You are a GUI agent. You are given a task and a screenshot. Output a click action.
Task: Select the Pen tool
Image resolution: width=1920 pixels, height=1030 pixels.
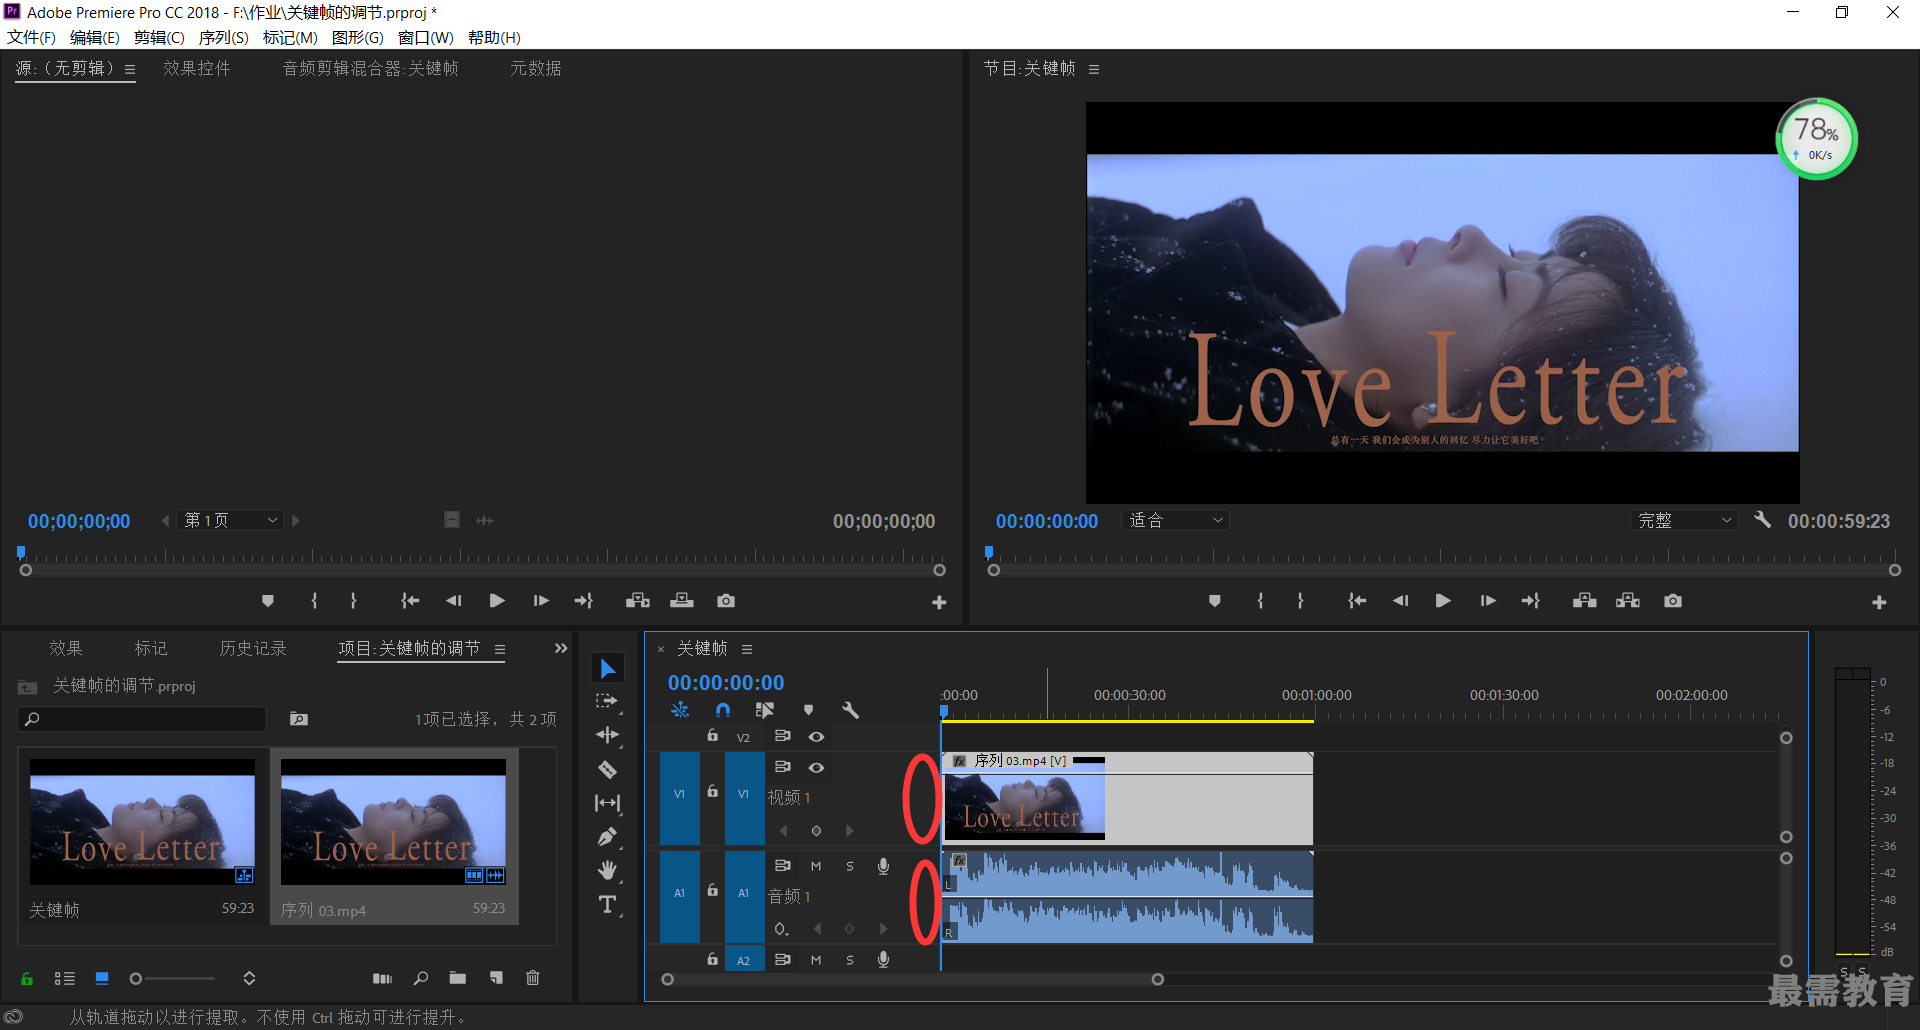click(x=607, y=837)
